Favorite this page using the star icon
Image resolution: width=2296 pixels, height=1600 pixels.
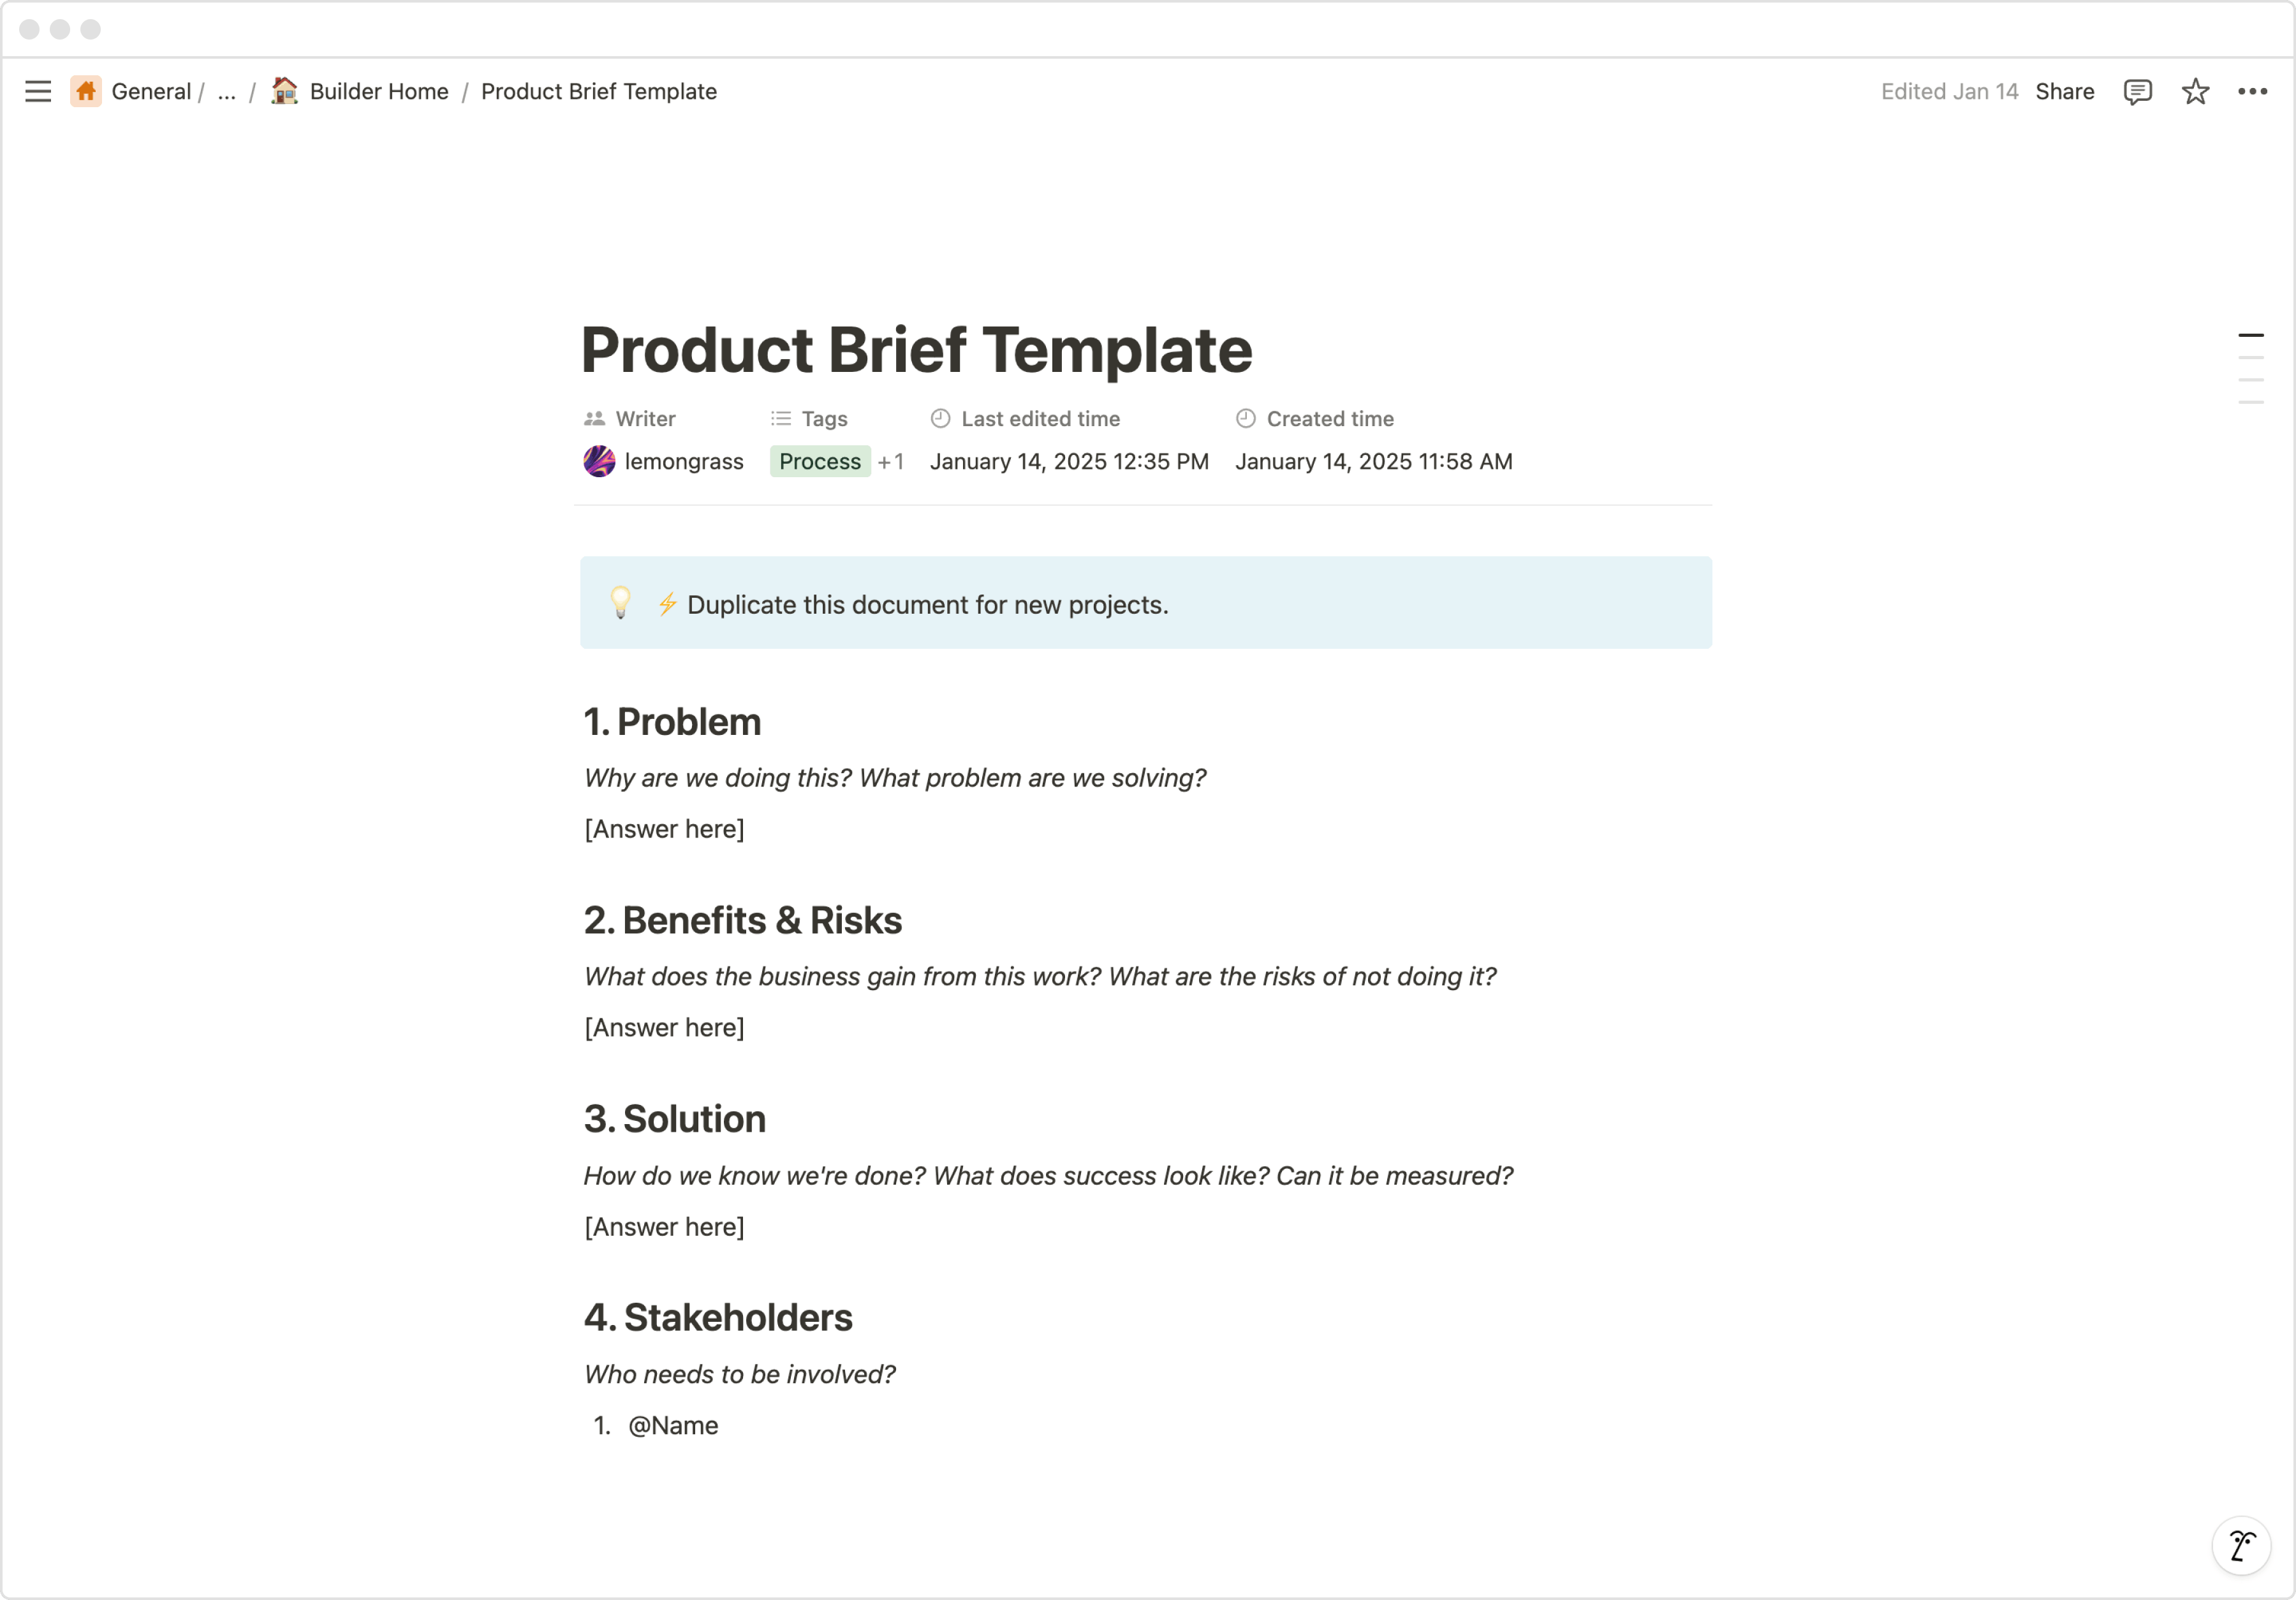(x=2196, y=91)
